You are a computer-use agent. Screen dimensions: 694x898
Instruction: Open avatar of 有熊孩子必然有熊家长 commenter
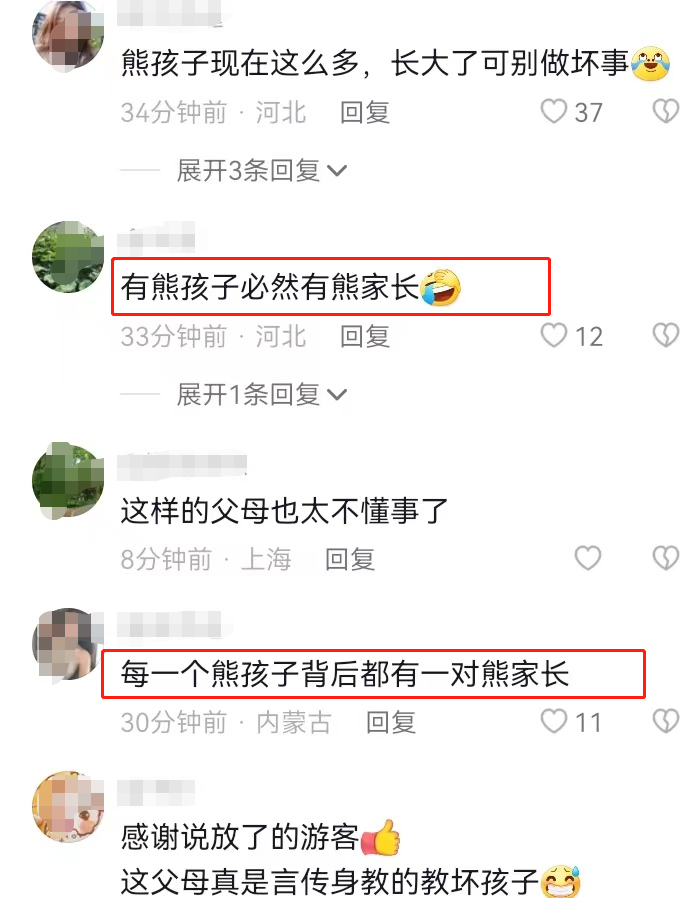[68, 257]
